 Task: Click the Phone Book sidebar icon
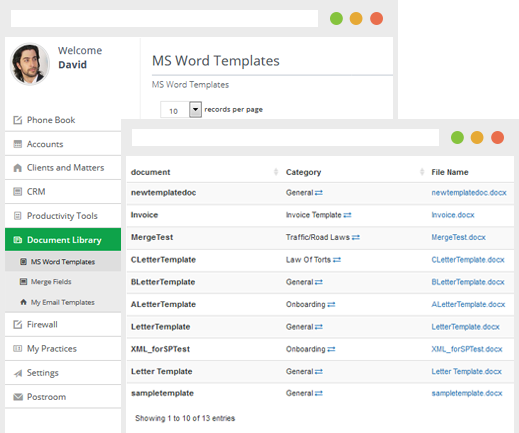17,120
